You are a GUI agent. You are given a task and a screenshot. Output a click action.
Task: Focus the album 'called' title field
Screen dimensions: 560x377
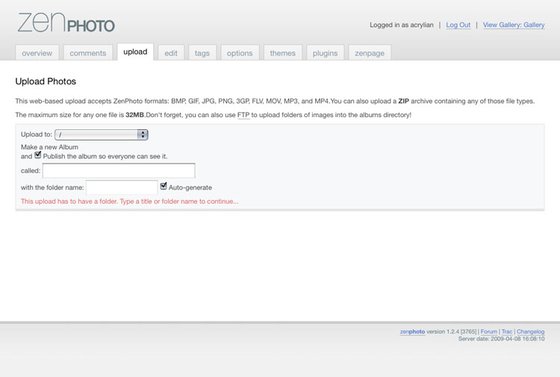[119, 171]
